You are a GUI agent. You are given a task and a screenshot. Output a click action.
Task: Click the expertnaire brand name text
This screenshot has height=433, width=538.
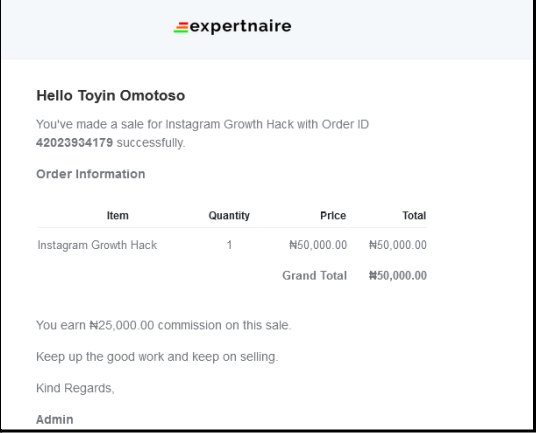tap(241, 26)
